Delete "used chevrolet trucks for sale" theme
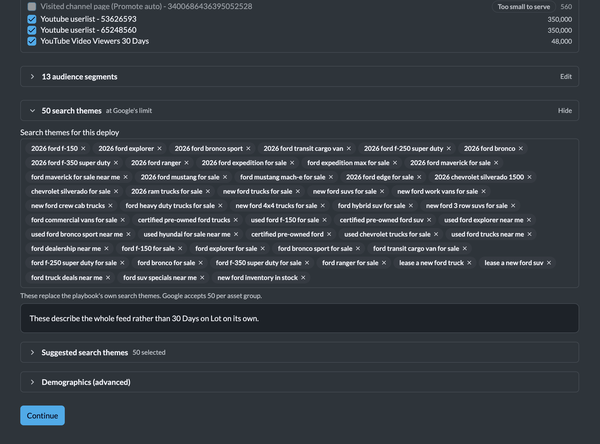The image size is (600, 444). [436, 234]
